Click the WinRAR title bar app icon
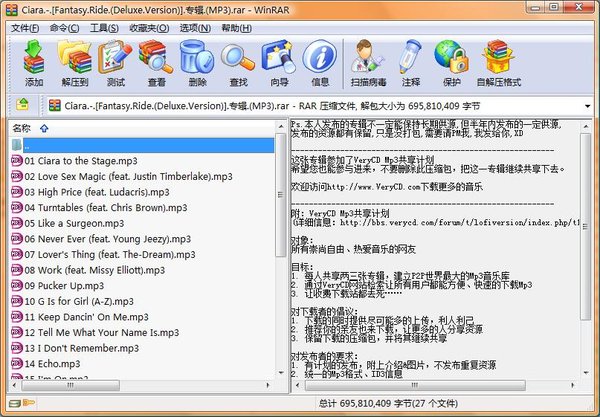Screen dimensions: 600x417 click(x=11, y=9)
